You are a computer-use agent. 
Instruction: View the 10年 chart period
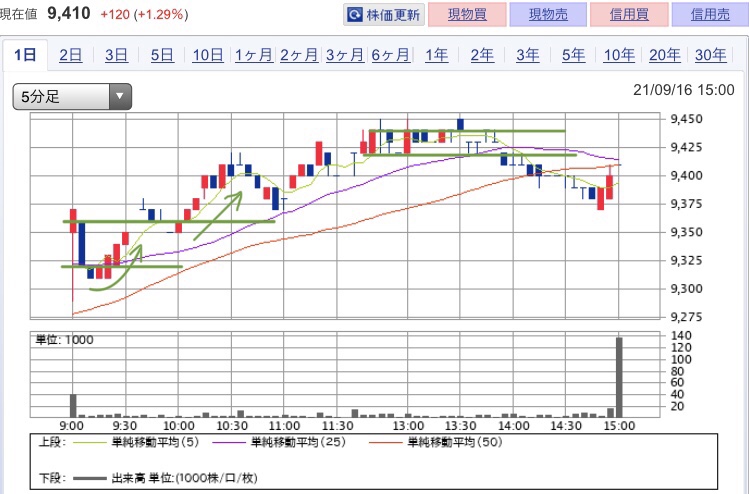[619, 55]
